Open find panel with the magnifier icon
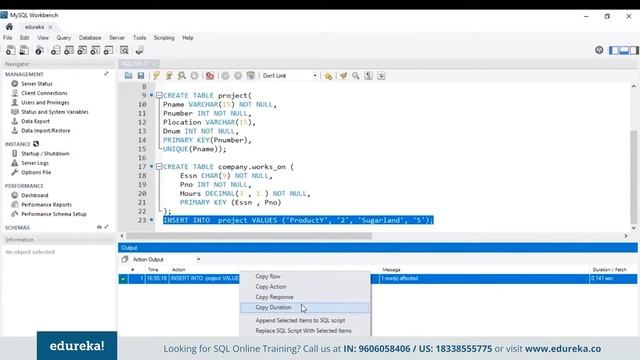The image size is (640, 360). 356,76
